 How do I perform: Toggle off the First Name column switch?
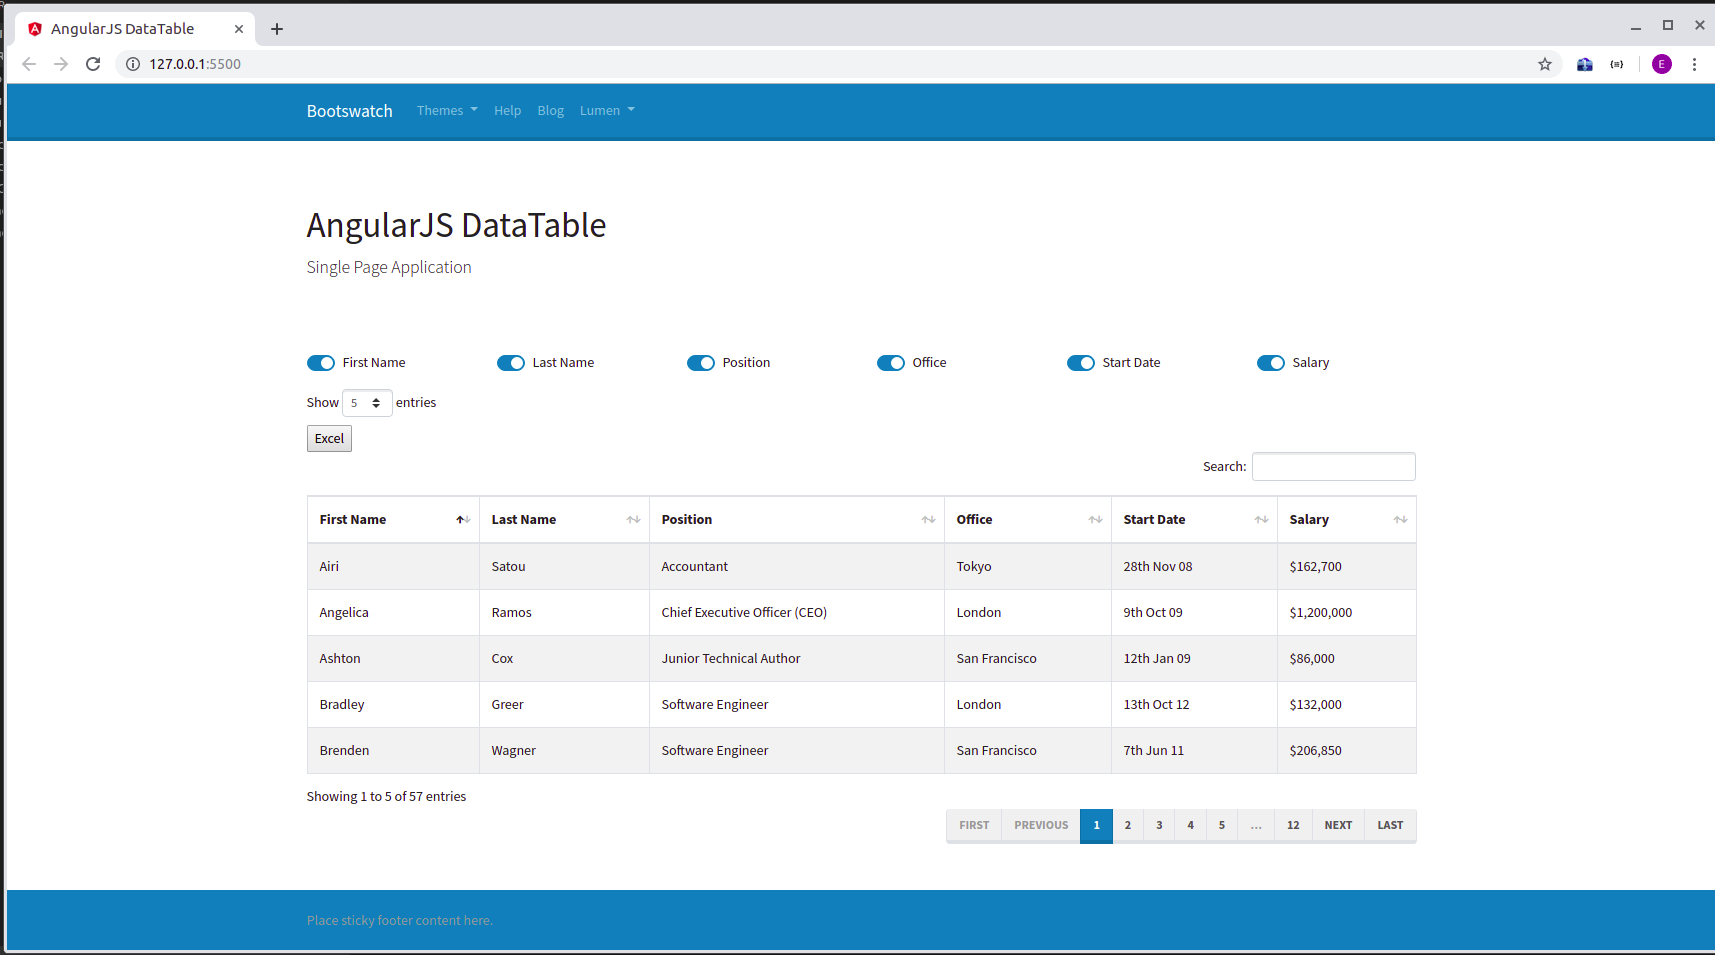tap(321, 363)
